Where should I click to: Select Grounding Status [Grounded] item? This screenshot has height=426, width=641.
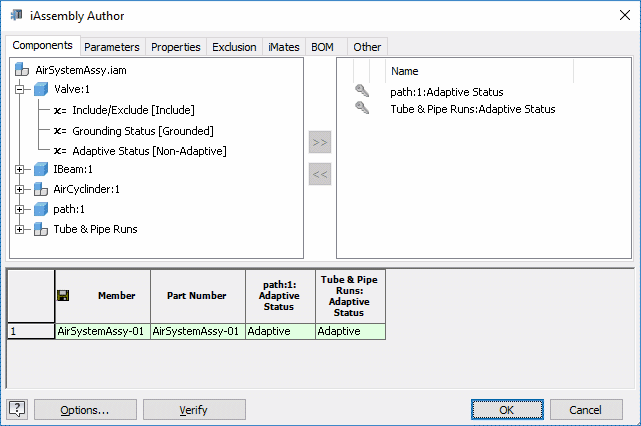pos(143,131)
